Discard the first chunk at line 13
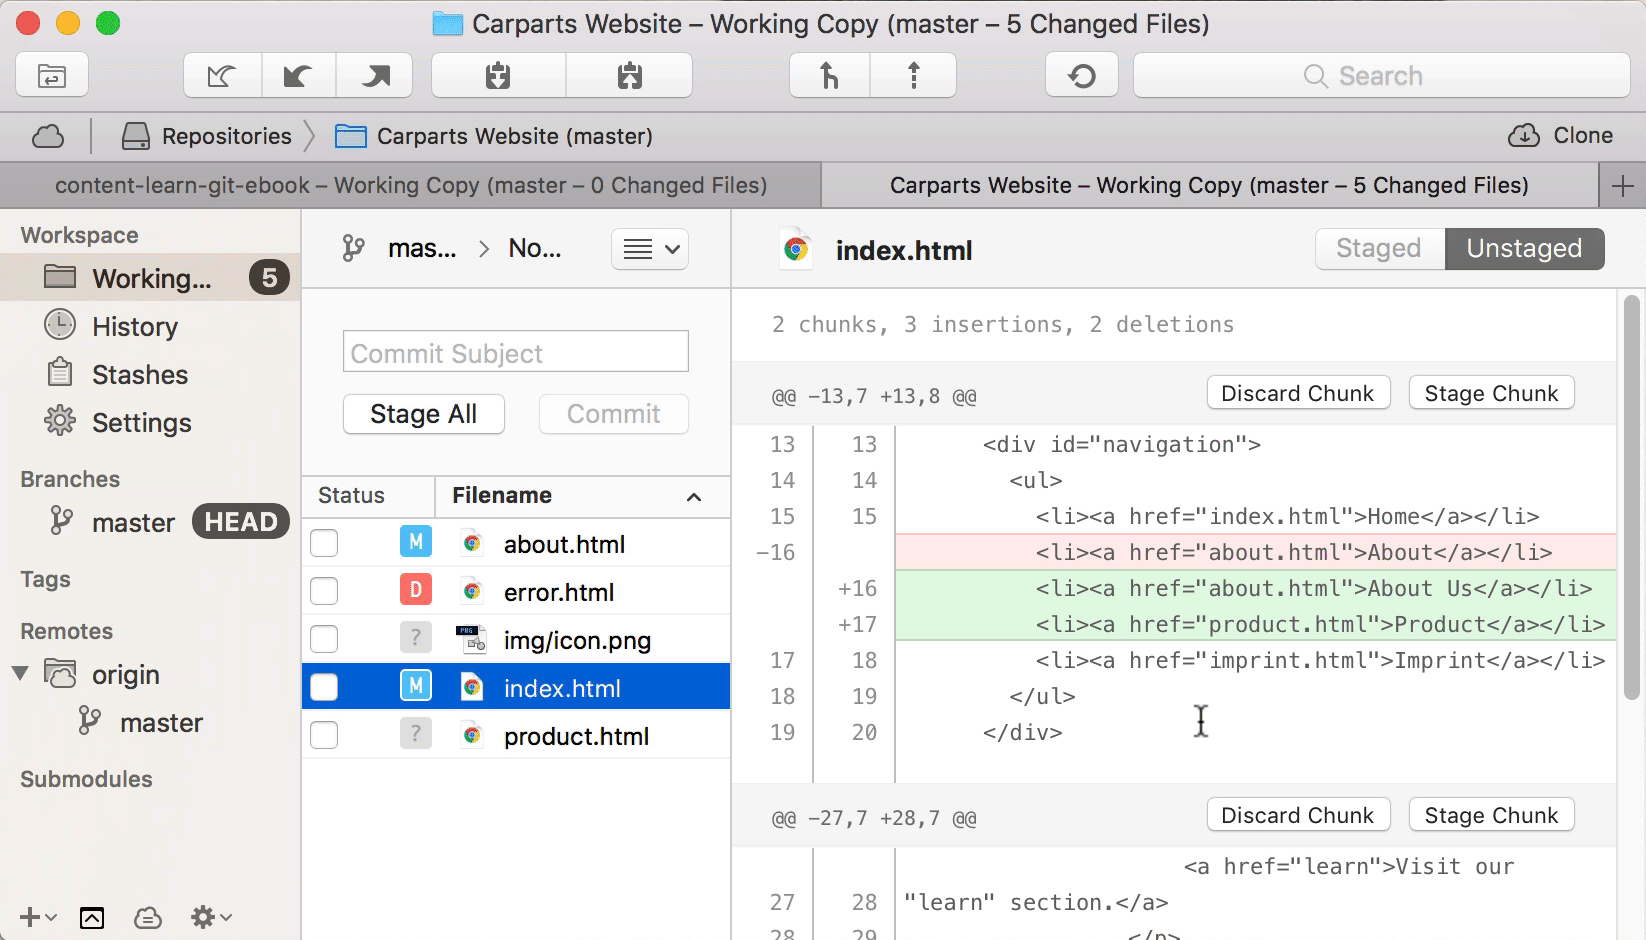The height and width of the screenshot is (940, 1646). [x=1297, y=394]
